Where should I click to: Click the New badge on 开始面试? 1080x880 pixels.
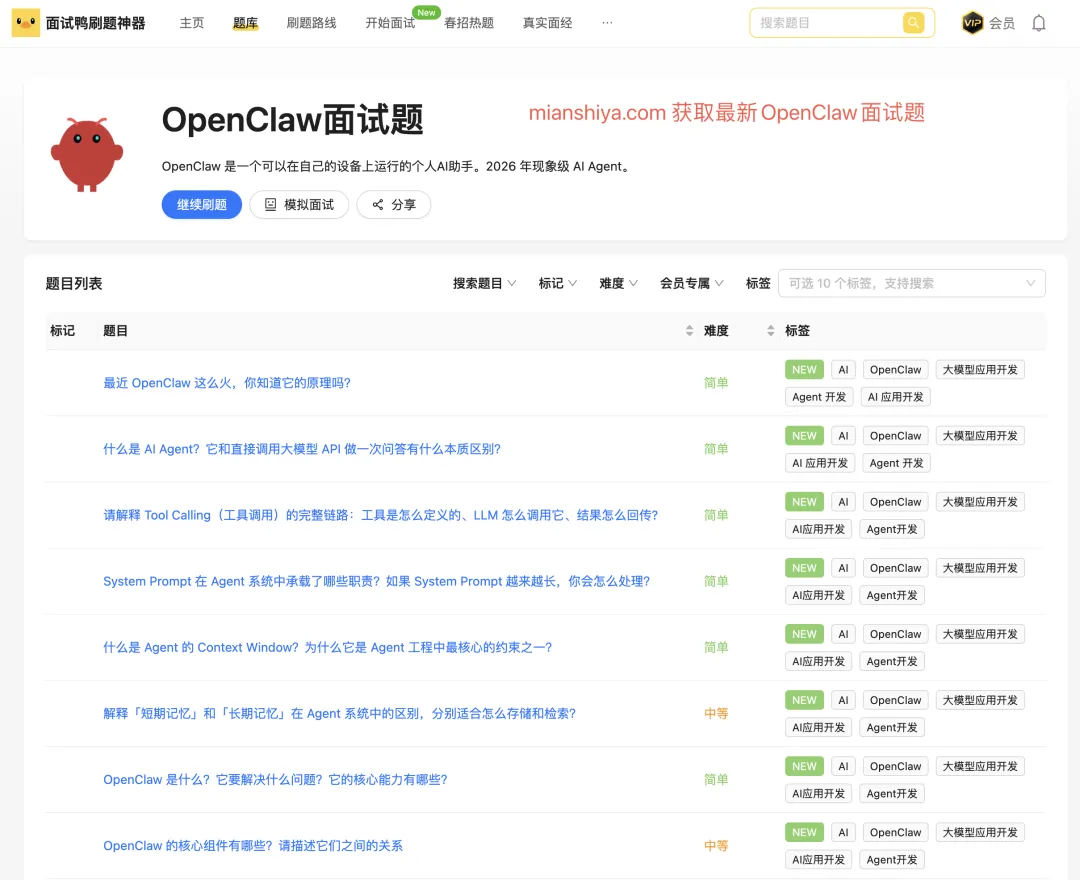tap(426, 12)
